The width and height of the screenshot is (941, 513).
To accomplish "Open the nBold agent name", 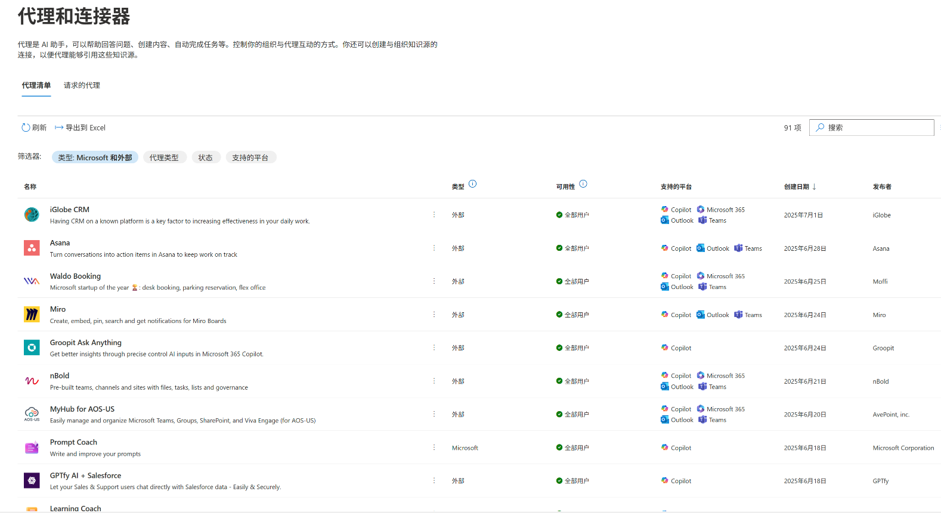I will tap(59, 376).
